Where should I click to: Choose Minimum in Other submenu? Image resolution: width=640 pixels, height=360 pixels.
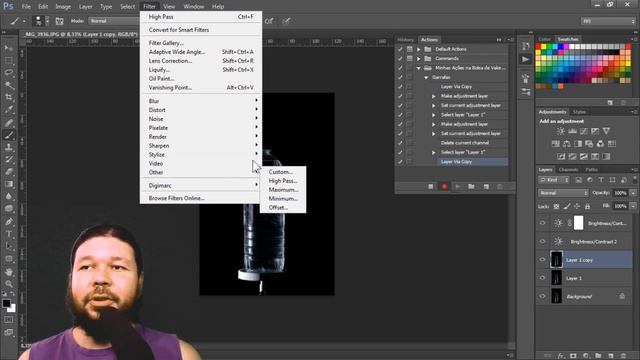pos(283,198)
